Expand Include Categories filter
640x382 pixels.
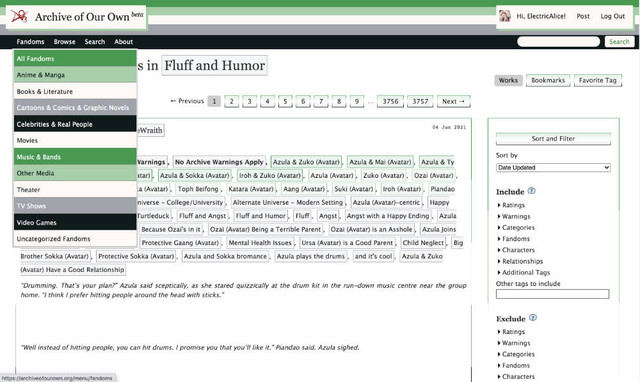[x=516, y=227]
